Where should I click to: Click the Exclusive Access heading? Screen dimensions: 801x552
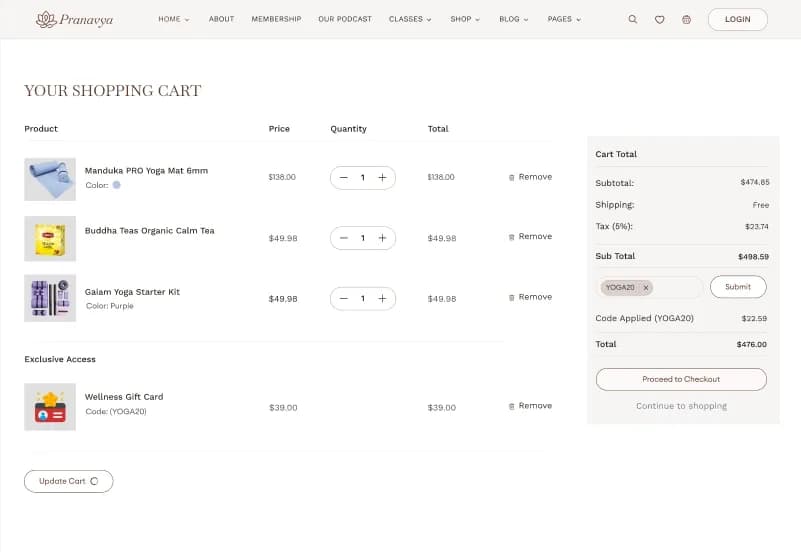coord(60,359)
